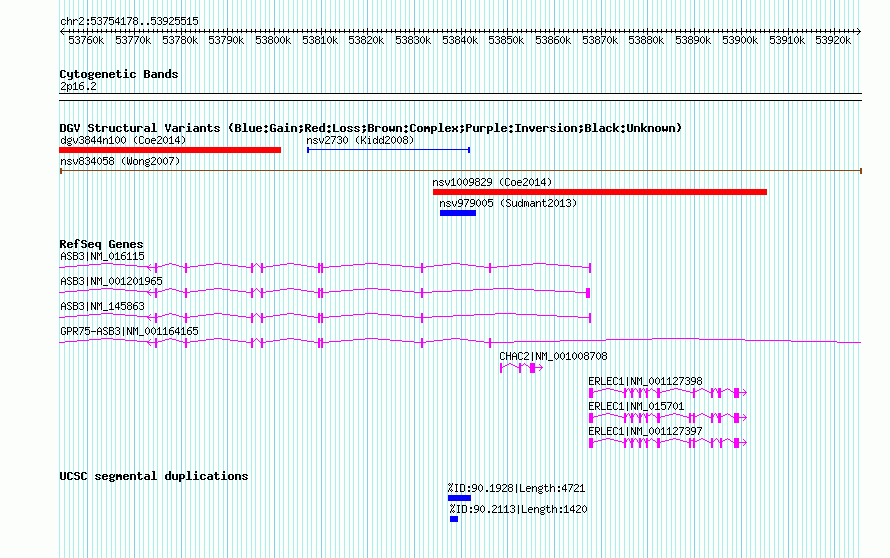Select the blue nsv979005 (Sudmant2013) gain bar
The image size is (890, 558).
(x=458, y=213)
